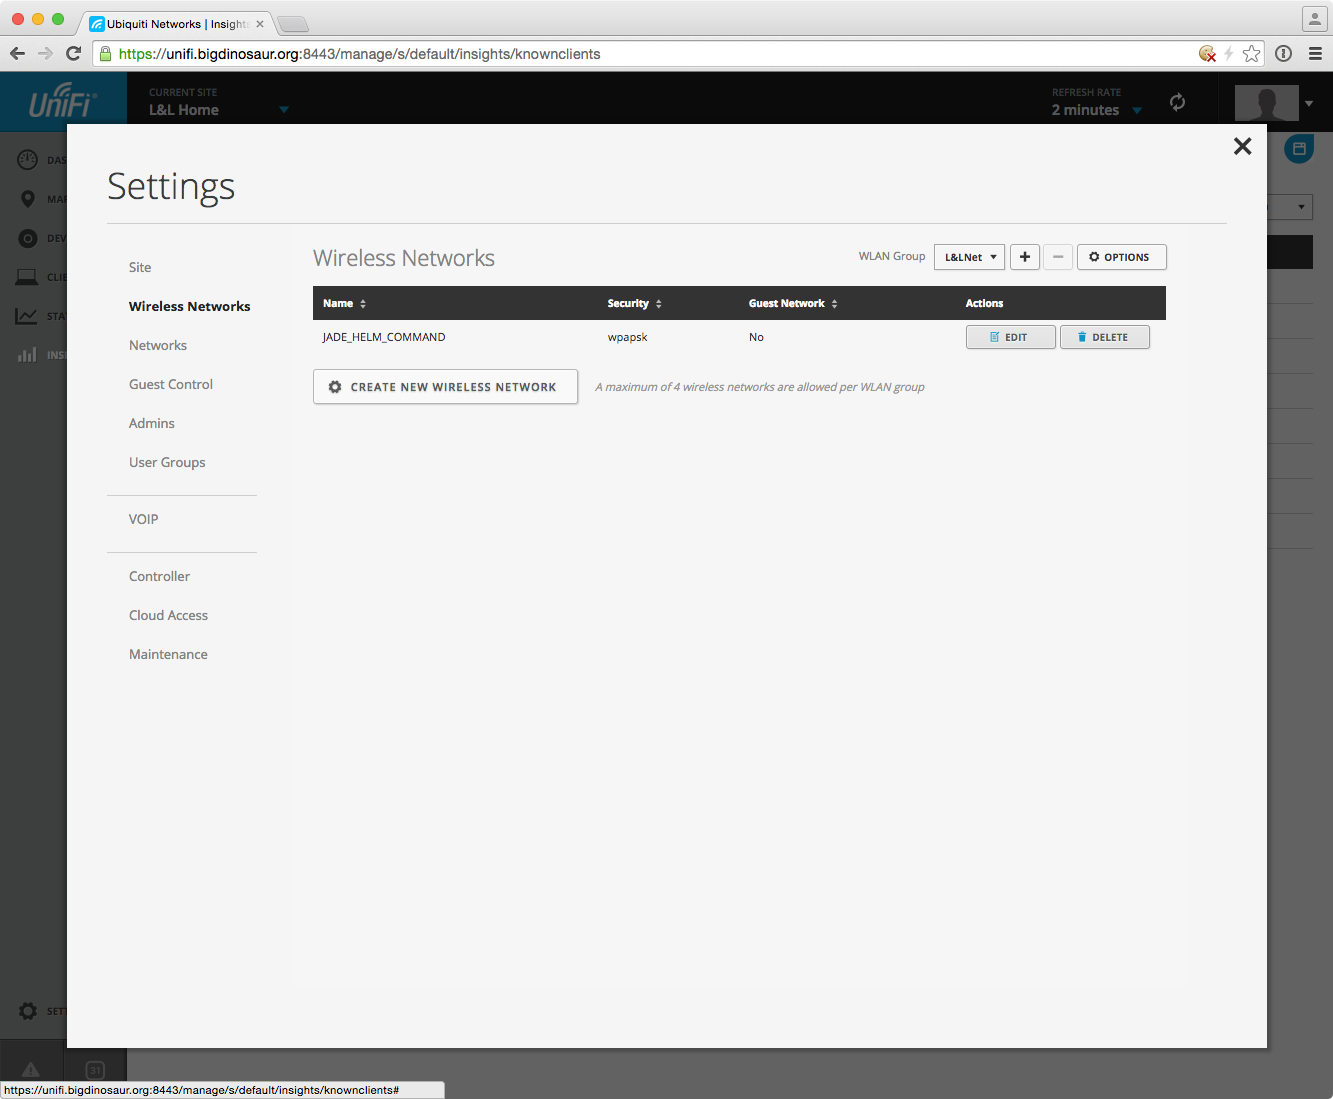Viewport: 1333px width, 1099px height.
Task: Close the Settings dialog with the X
Action: (1242, 147)
